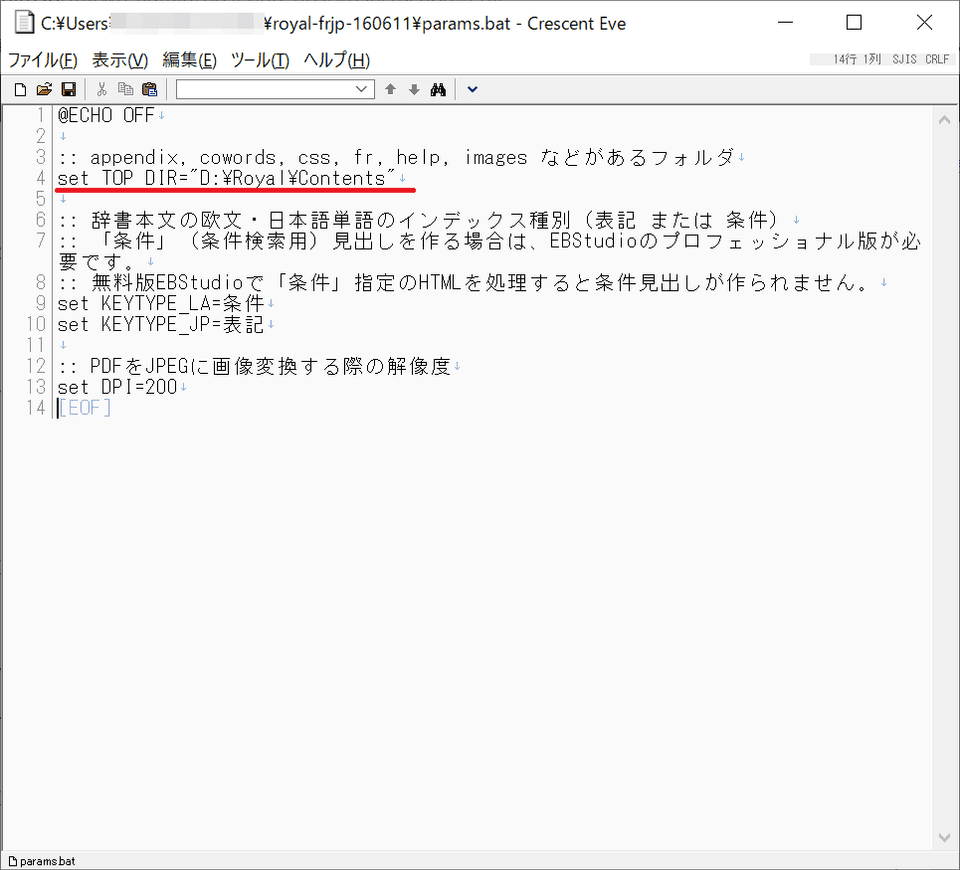Open the 編集(E) menu
This screenshot has width=960, height=870.
[189, 60]
